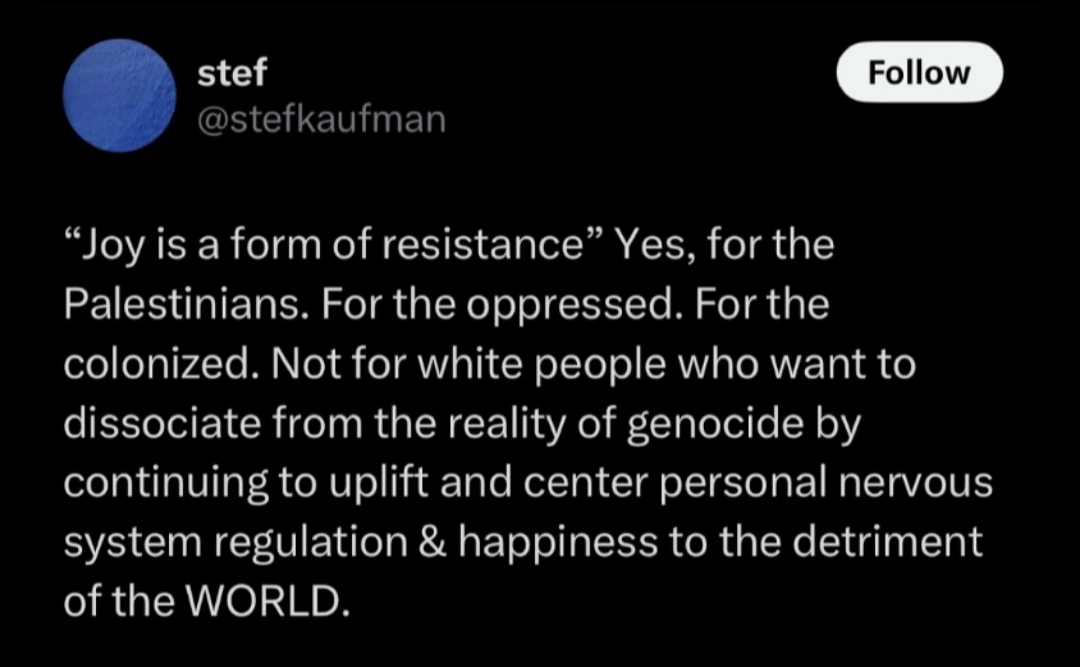The image size is (1080, 667).
Task: Click the quoted phrase "Joy is a form of resistance"
Action: [335, 246]
